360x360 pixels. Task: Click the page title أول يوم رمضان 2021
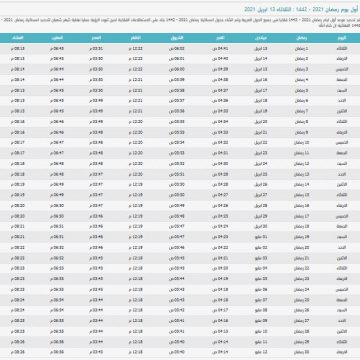(302, 9)
